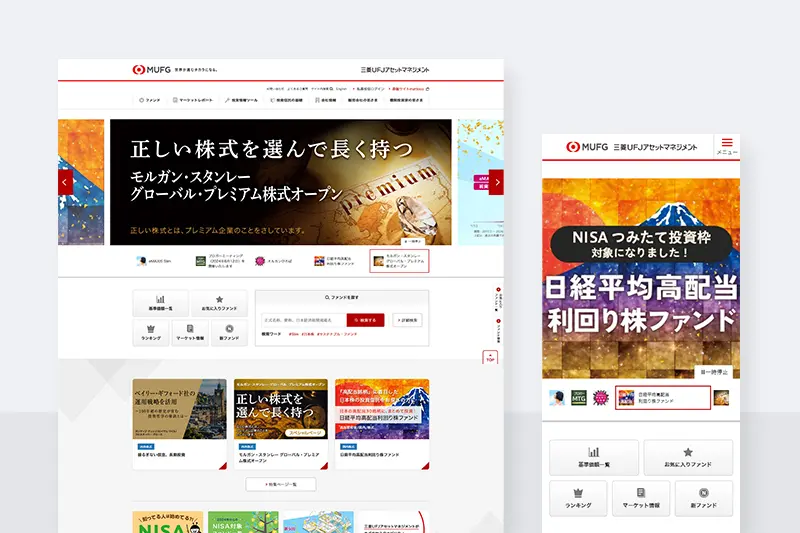
Task: Open the ベイリー・ギフォード feature card
Action: 180,424
